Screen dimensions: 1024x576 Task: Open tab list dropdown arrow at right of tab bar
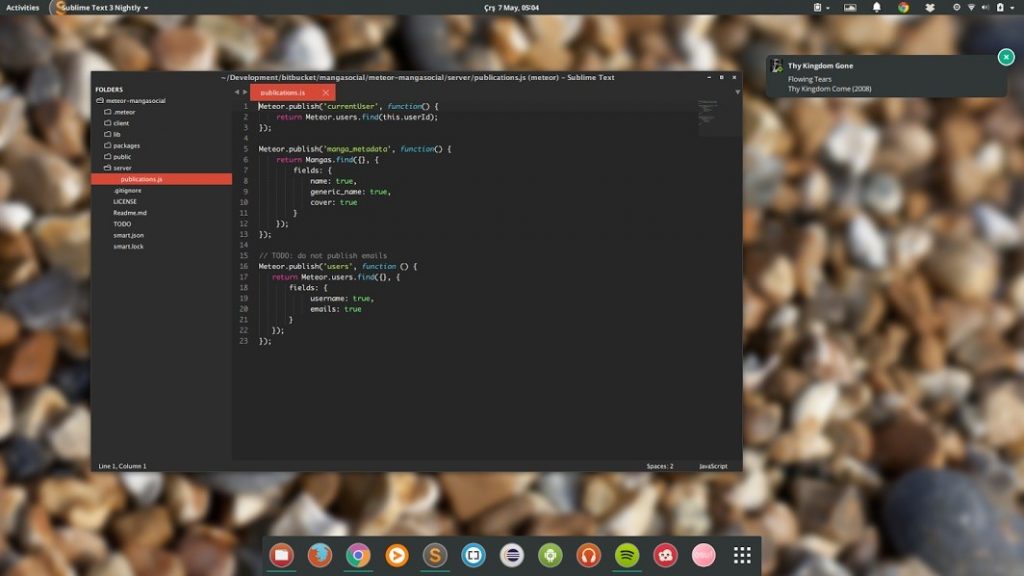[737, 92]
